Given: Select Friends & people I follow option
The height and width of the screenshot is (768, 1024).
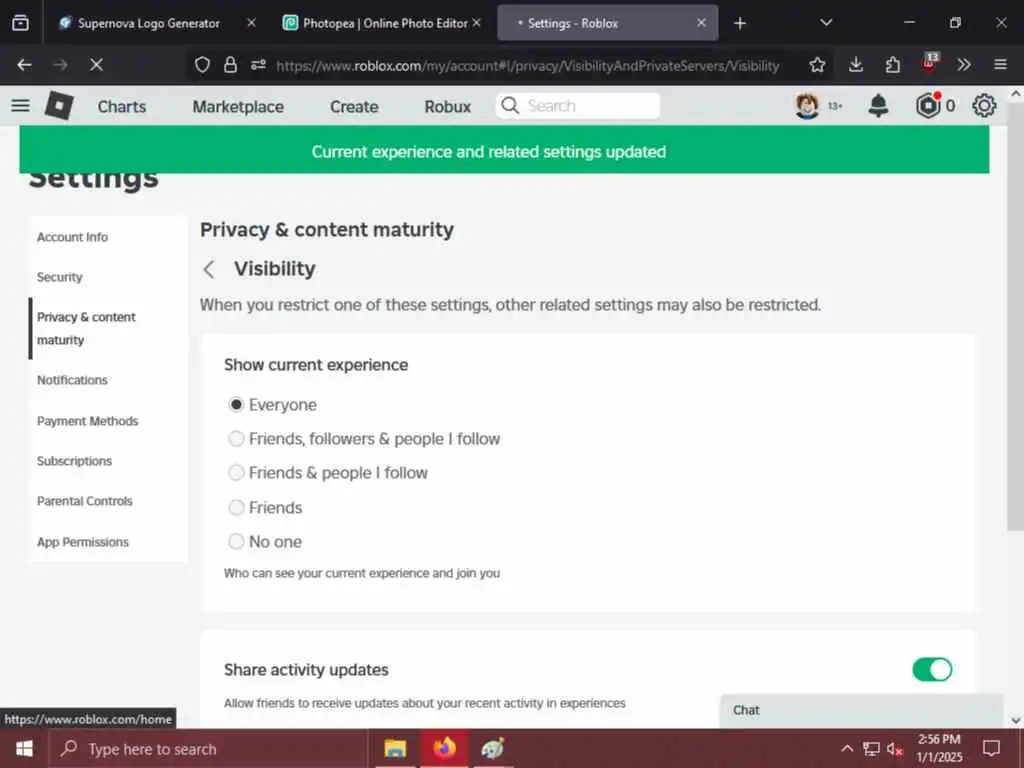Looking at the screenshot, I should (x=236, y=473).
